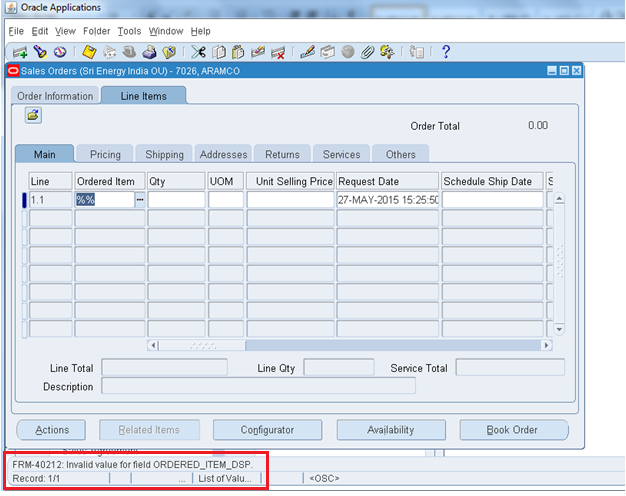Click the Attachments paperclip icon
This screenshot has height=496, width=626.
click(x=367, y=52)
